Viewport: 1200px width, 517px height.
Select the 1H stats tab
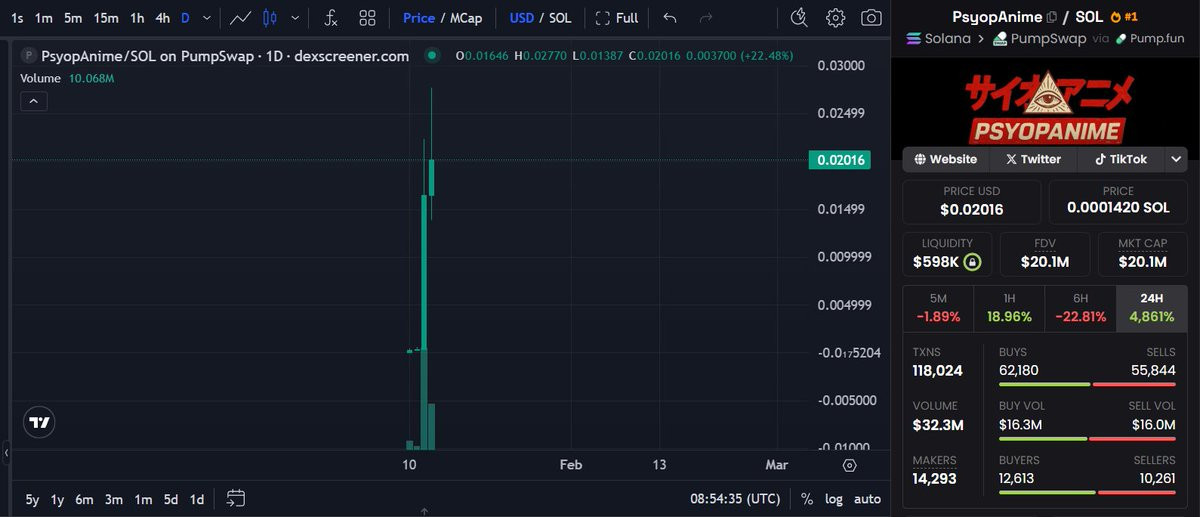(x=1009, y=308)
